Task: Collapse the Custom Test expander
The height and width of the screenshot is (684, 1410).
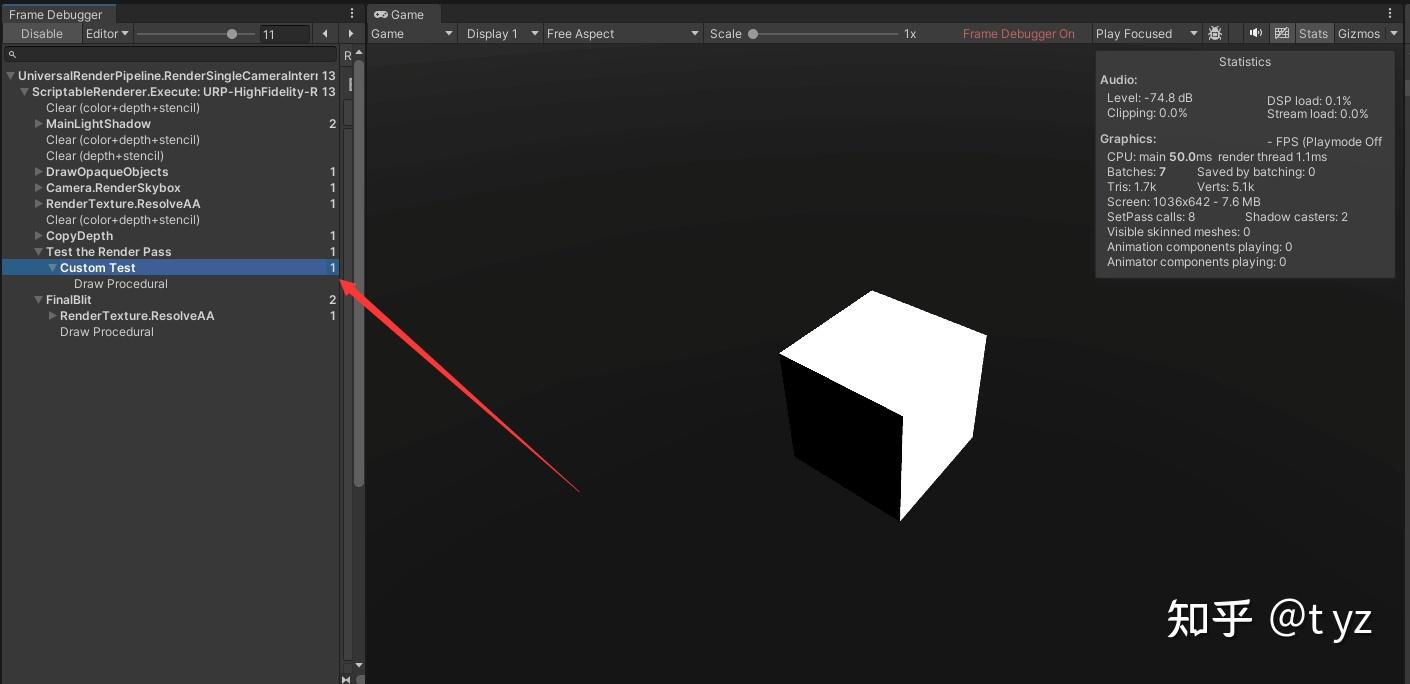Action: tap(52, 267)
